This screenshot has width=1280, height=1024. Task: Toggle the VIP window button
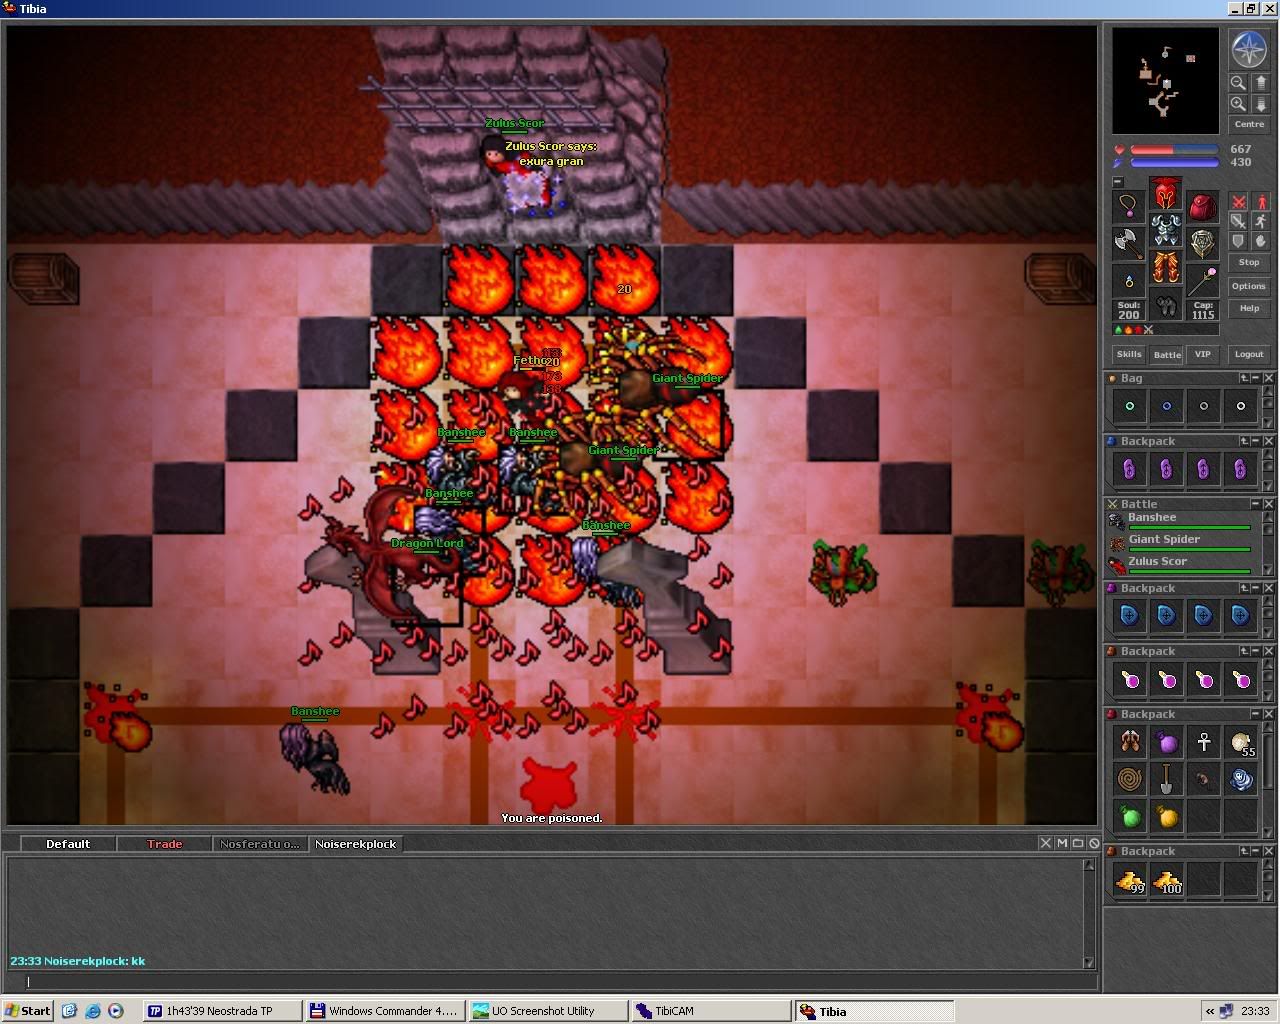(x=1202, y=354)
